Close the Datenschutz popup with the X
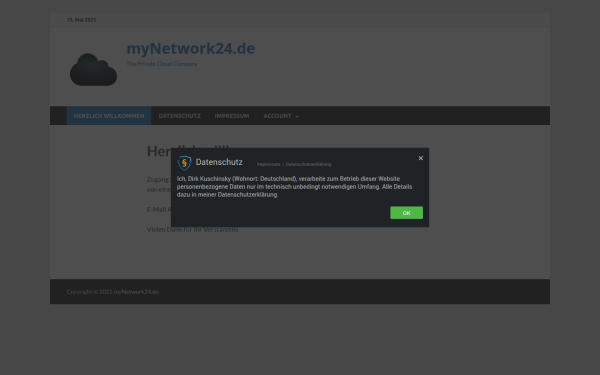The image size is (600, 375). tap(421, 158)
